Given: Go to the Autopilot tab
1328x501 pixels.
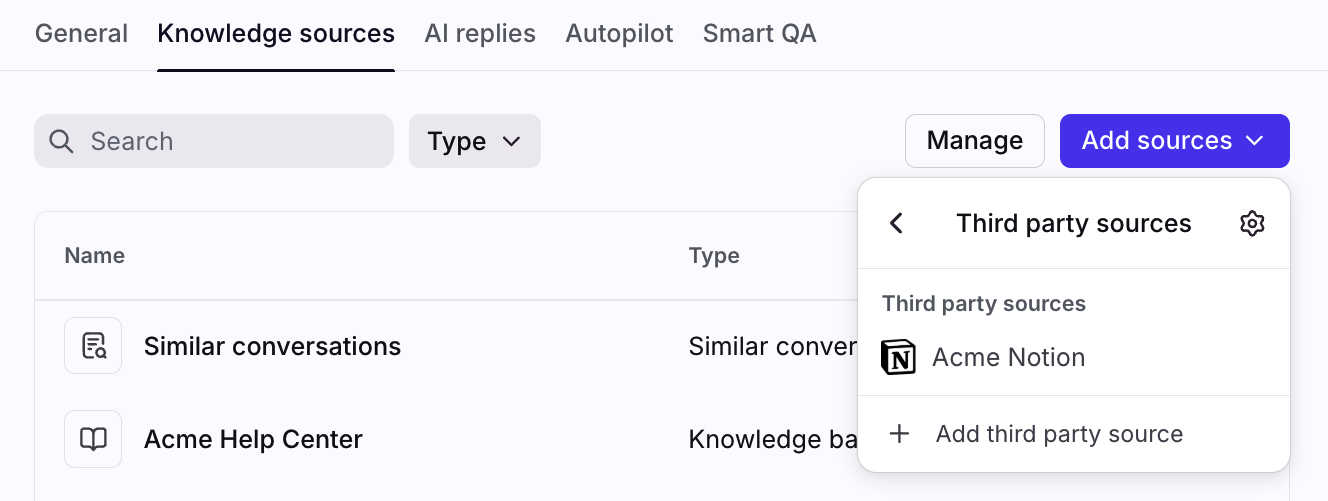Looking at the screenshot, I should [619, 34].
